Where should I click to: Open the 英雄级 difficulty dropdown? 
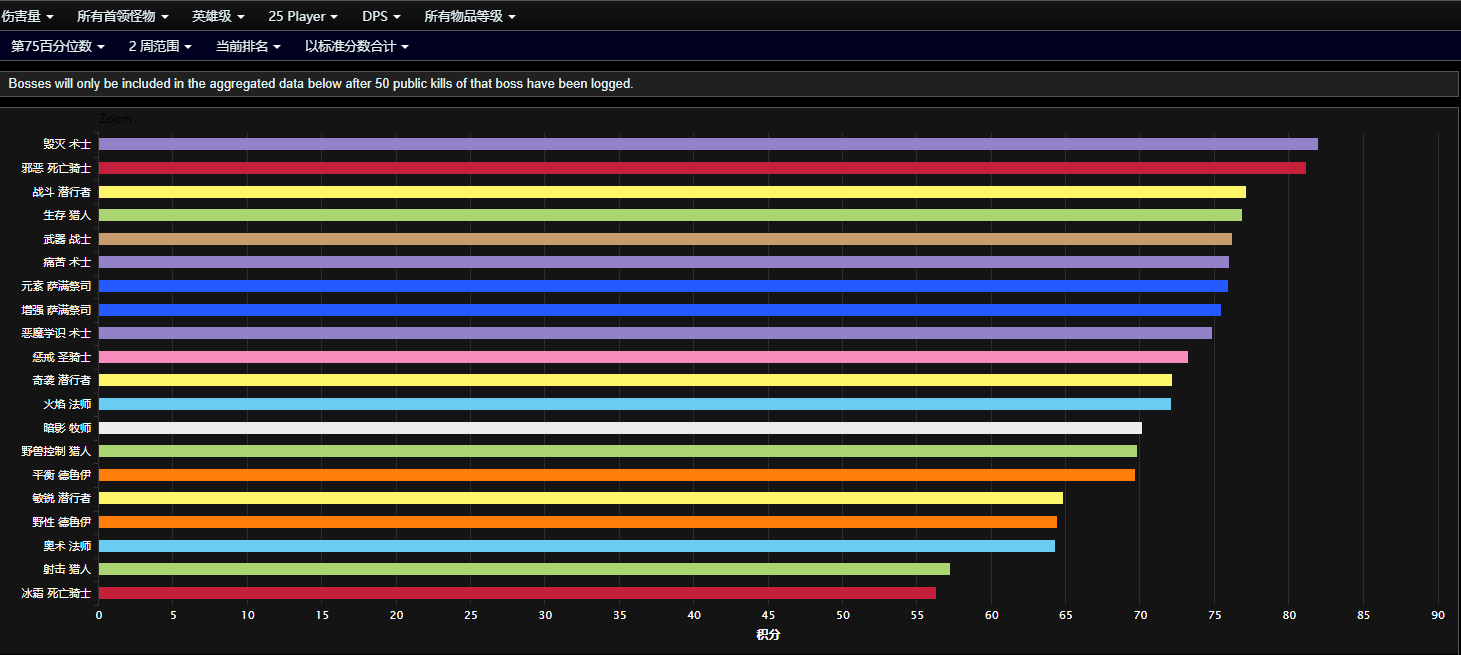tap(217, 17)
